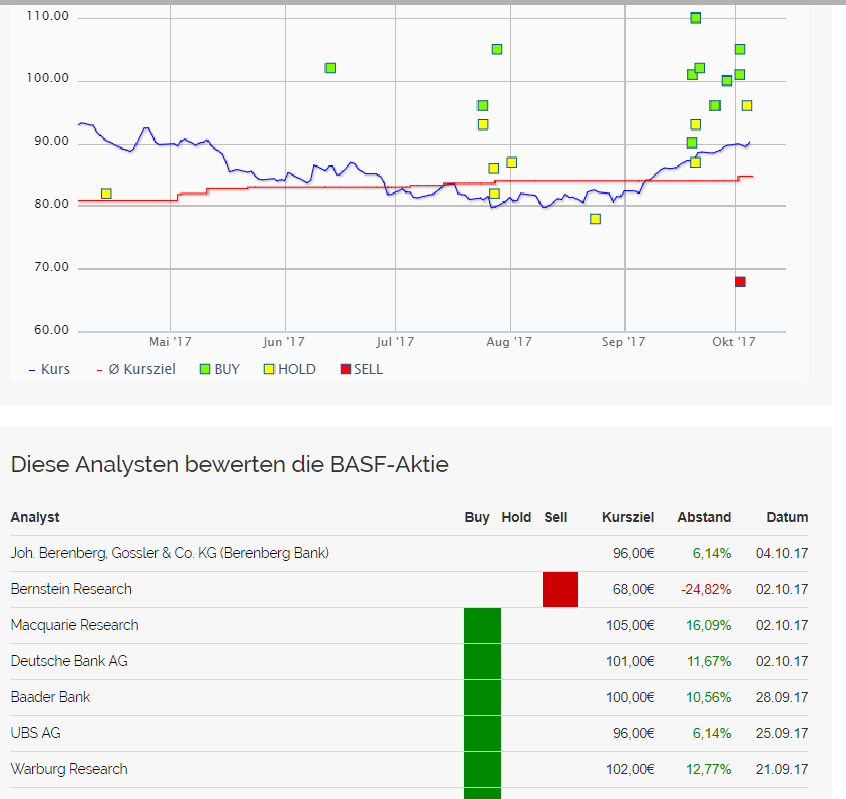Click the date 21.09.17

pyautogui.click(x=782, y=769)
